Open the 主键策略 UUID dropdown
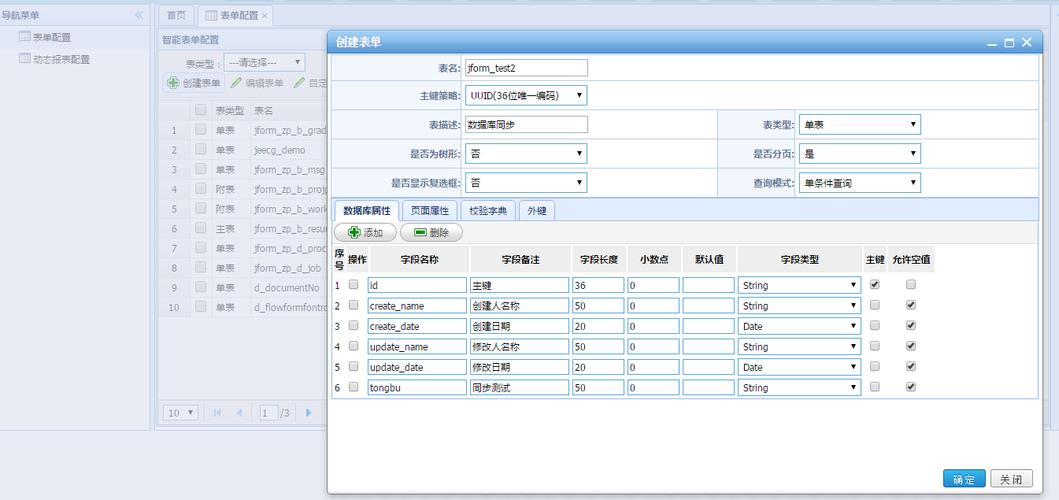 pos(526,95)
